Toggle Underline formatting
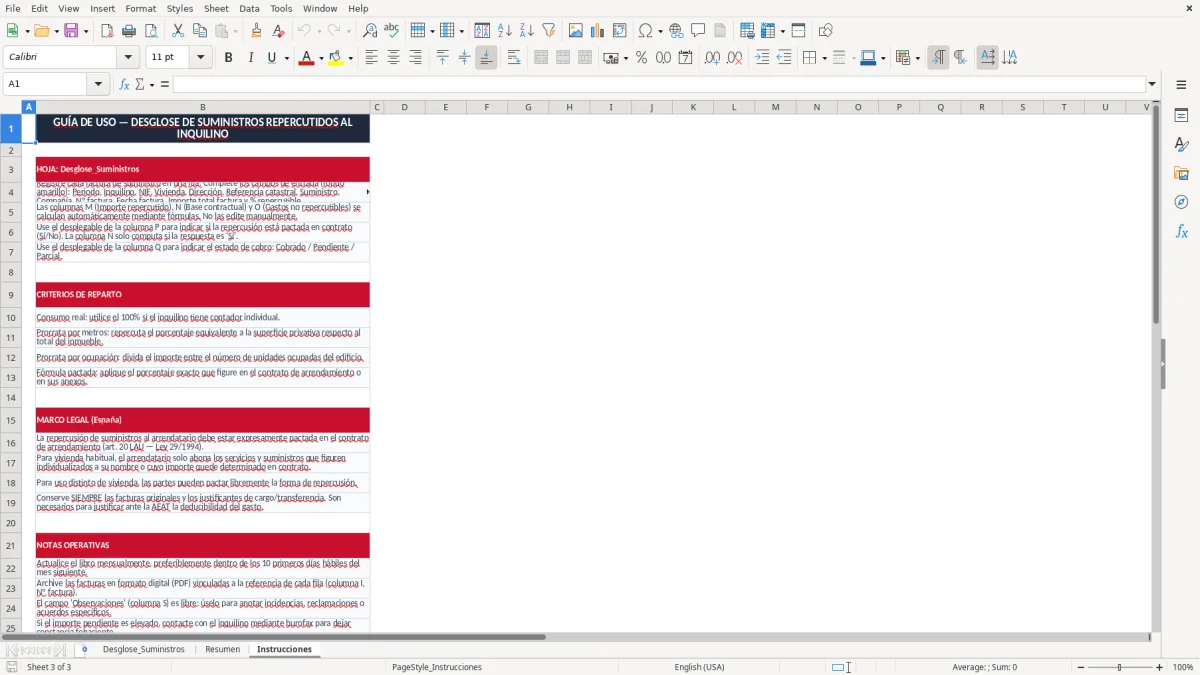The height and width of the screenshot is (675, 1200). pyautogui.click(x=271, y=58)
